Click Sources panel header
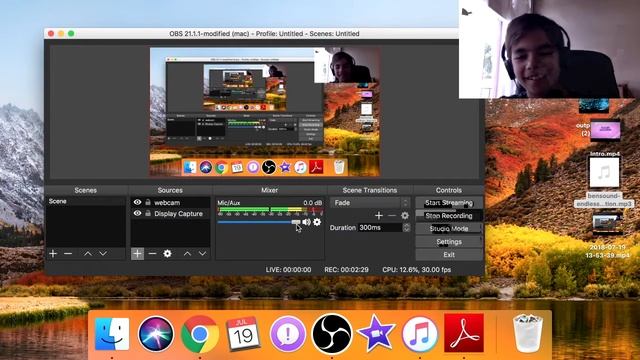Image resolution: width=640 pixels, height=360 pixels. pyautogui.click(x=170, y=190)
